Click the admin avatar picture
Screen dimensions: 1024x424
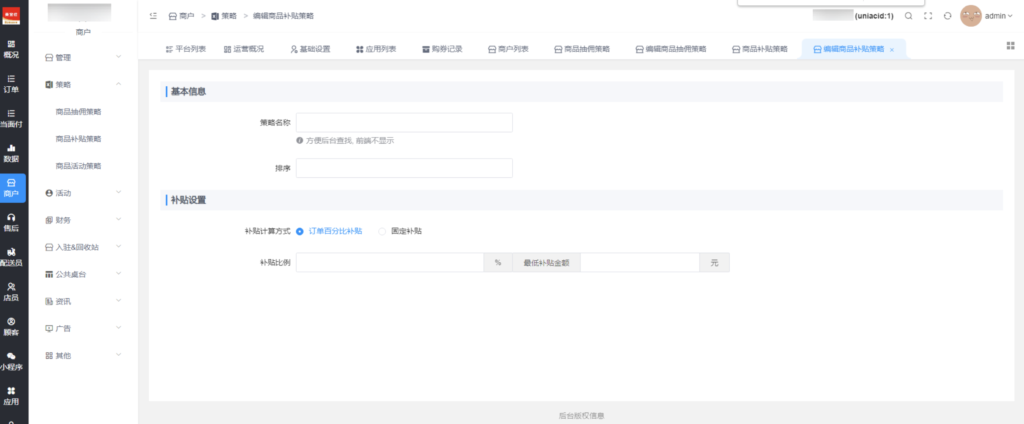coord(970,16)
